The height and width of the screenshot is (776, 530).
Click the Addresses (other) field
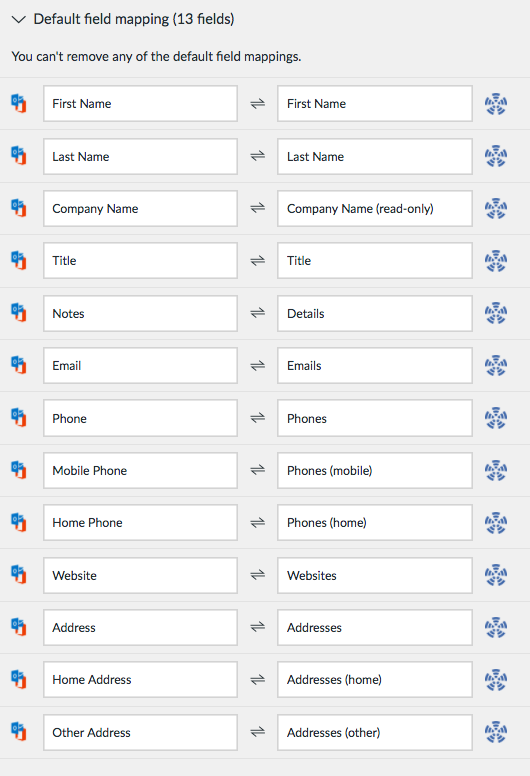tap(375, 732)
